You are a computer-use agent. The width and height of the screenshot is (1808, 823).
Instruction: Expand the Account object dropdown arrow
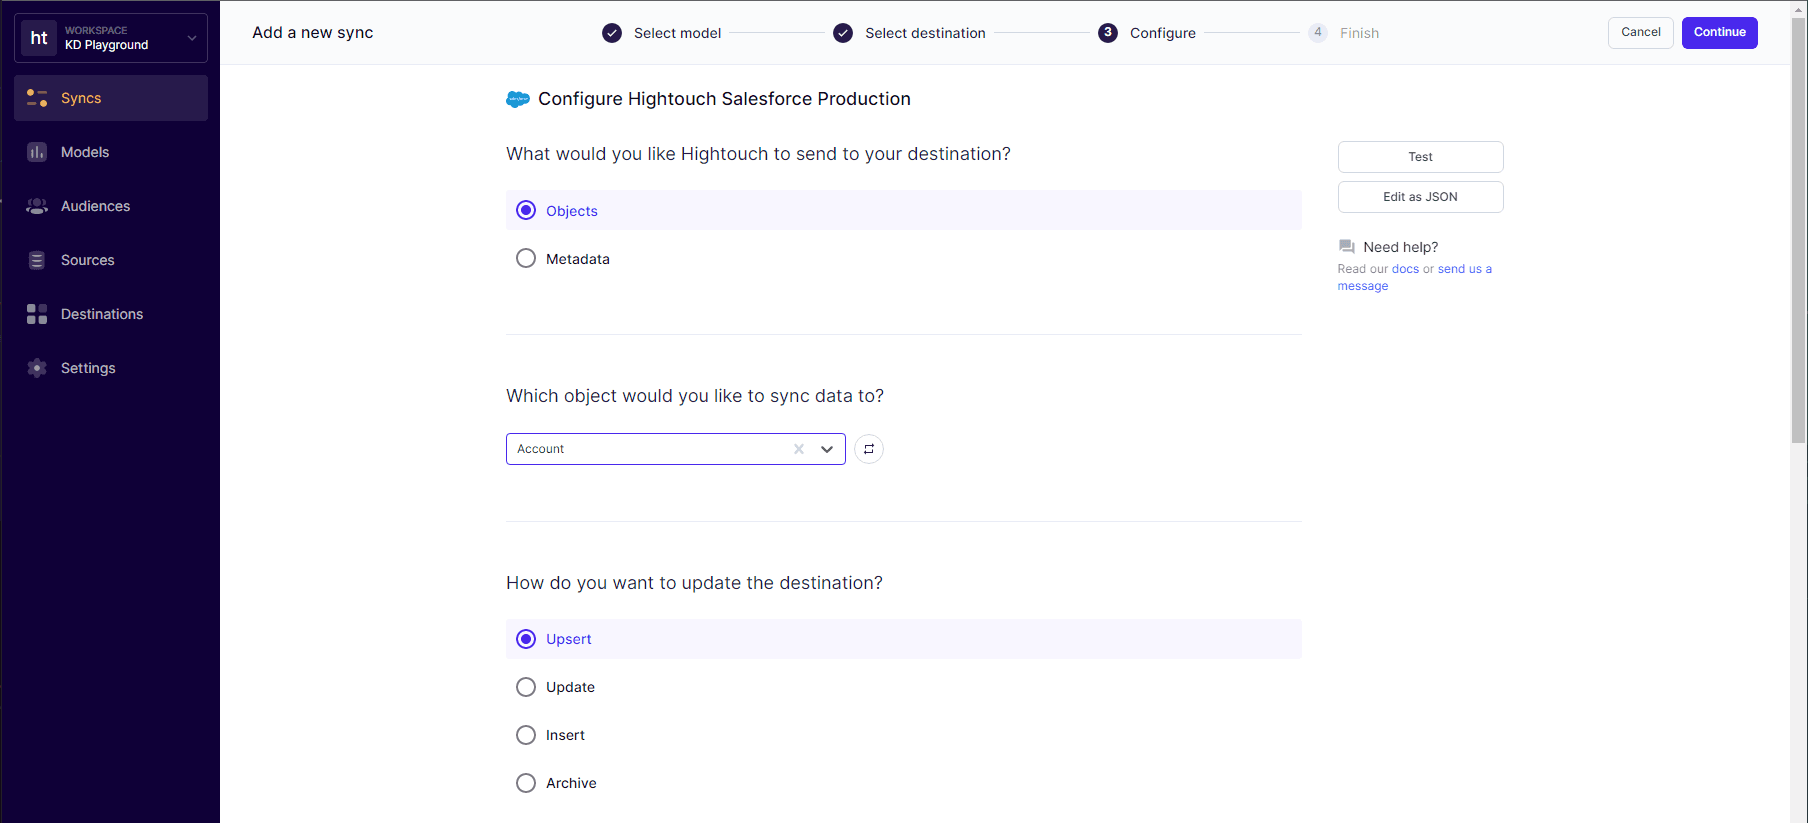[827, 449]
